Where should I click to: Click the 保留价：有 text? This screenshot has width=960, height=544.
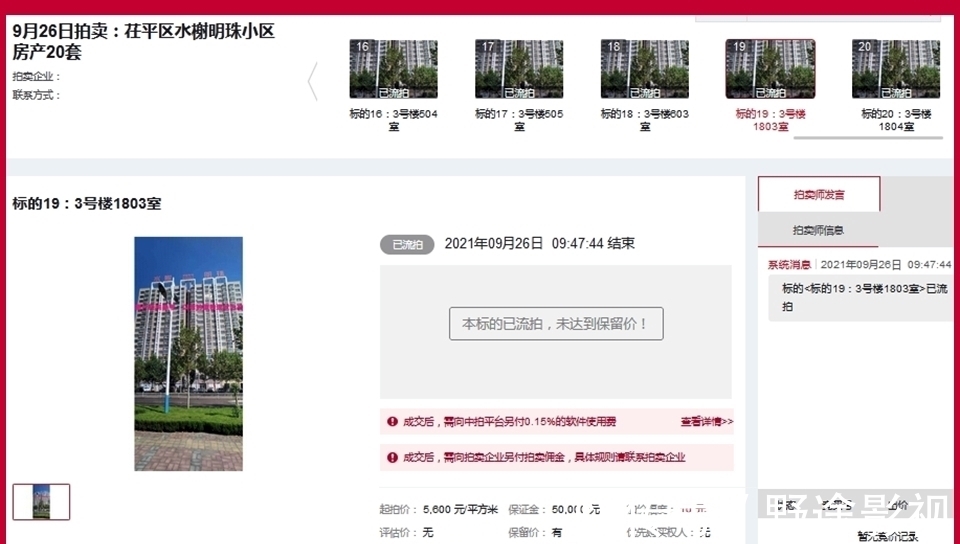point(535,532)
